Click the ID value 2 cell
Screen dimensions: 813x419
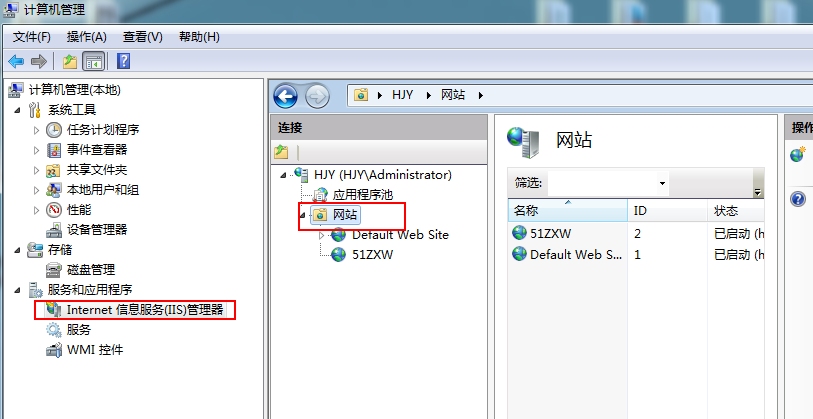(637, 234)
